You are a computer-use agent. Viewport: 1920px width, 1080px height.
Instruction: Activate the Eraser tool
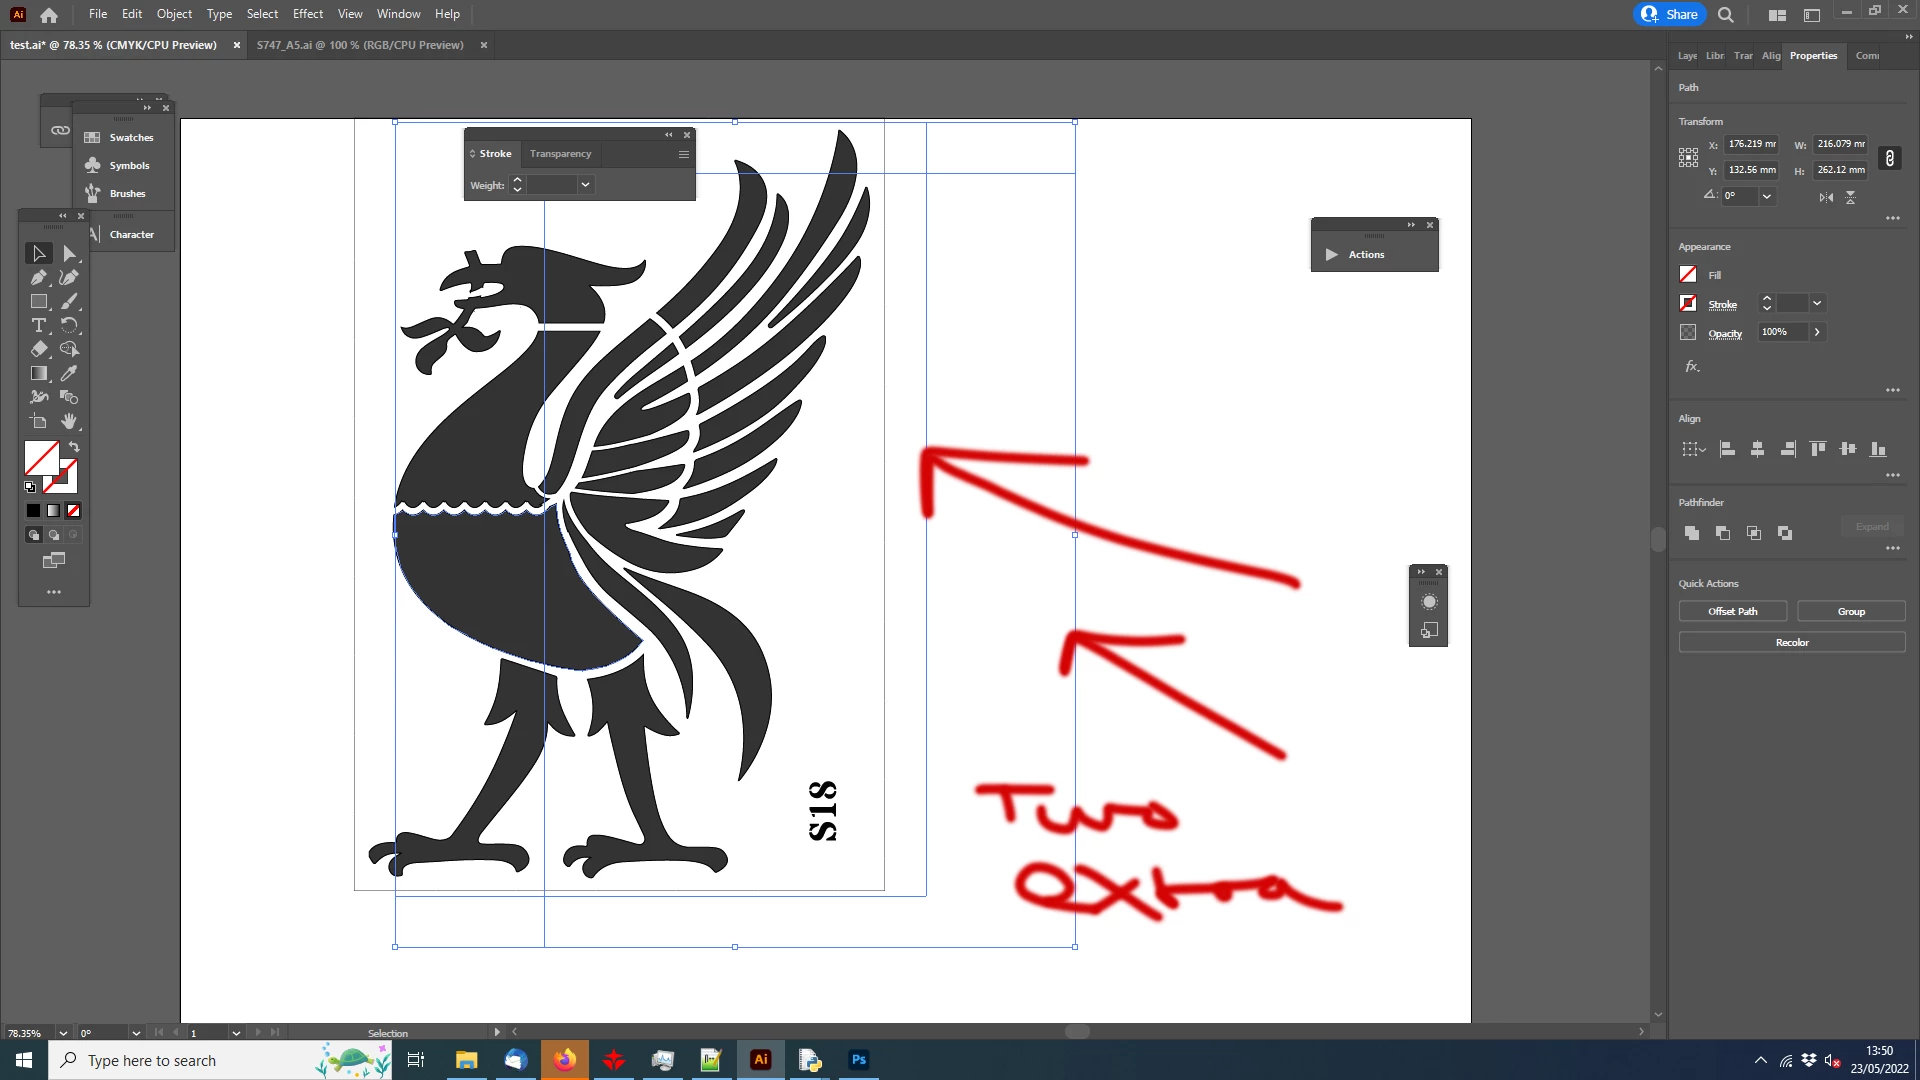pos(39,350)
